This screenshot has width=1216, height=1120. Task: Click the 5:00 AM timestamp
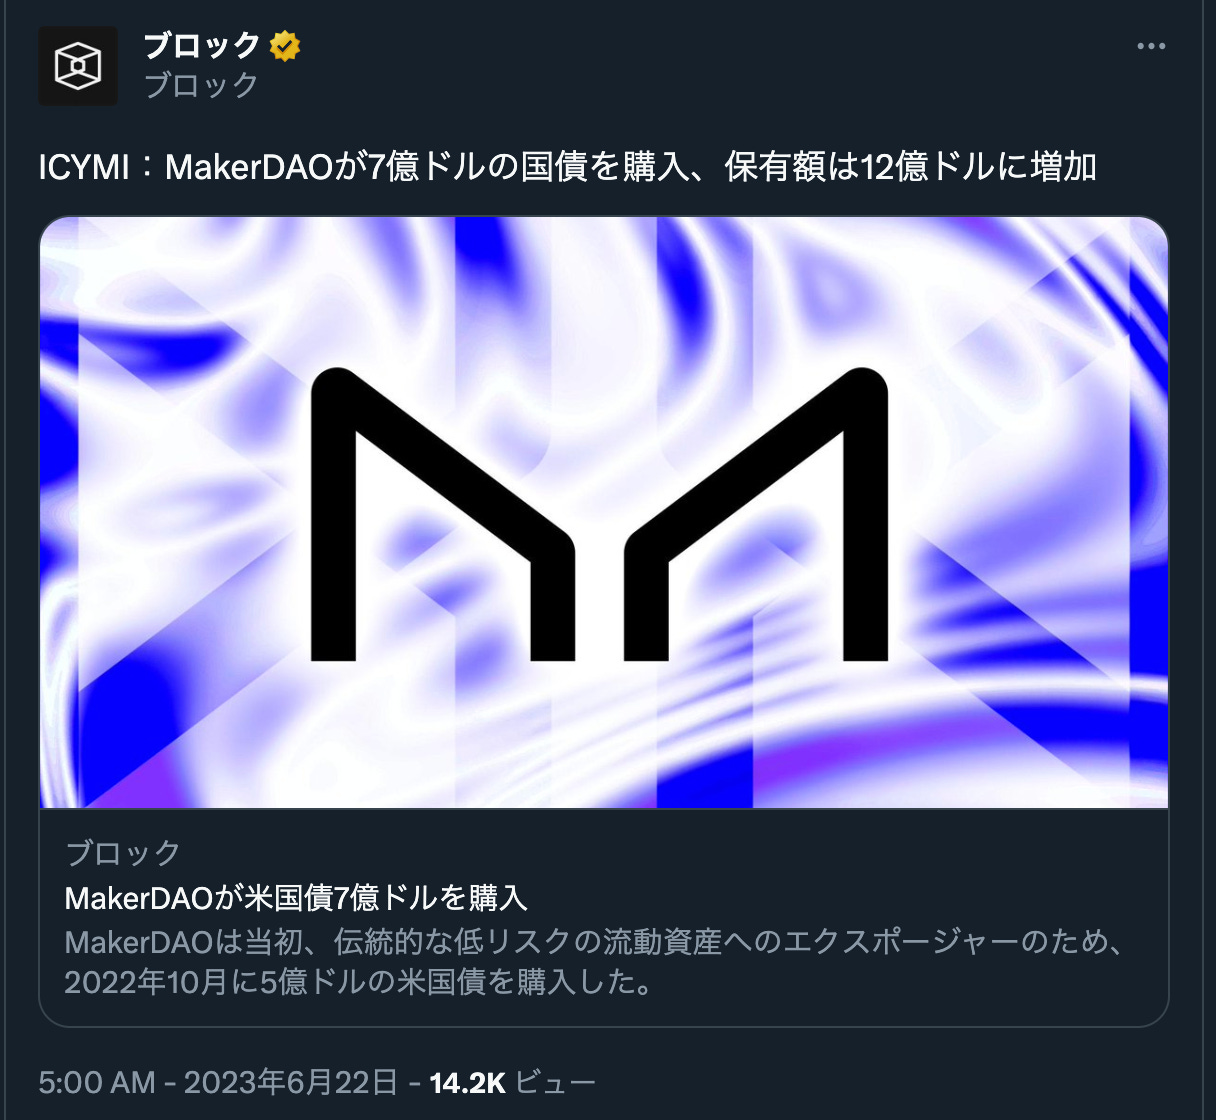coord(97,1082)
